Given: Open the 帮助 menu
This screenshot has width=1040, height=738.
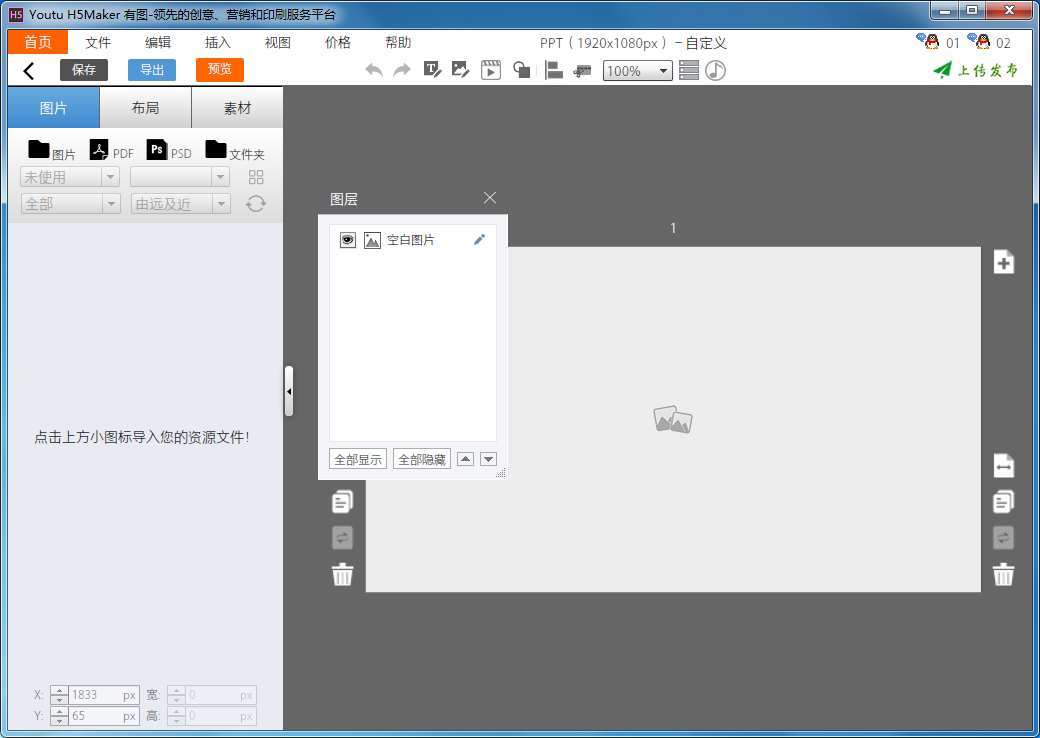Looking at the screenshot, I should (x=398, y=42).
